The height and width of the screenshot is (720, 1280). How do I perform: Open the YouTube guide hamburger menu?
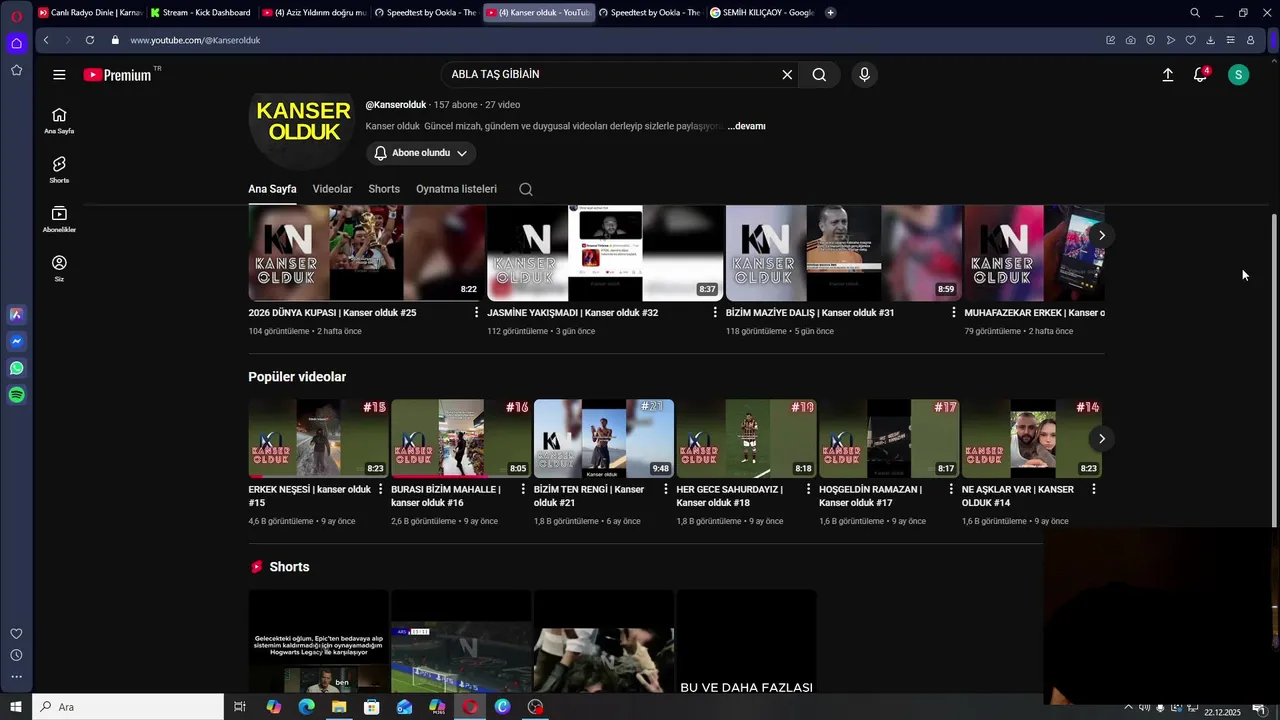(x=59, y=75)
